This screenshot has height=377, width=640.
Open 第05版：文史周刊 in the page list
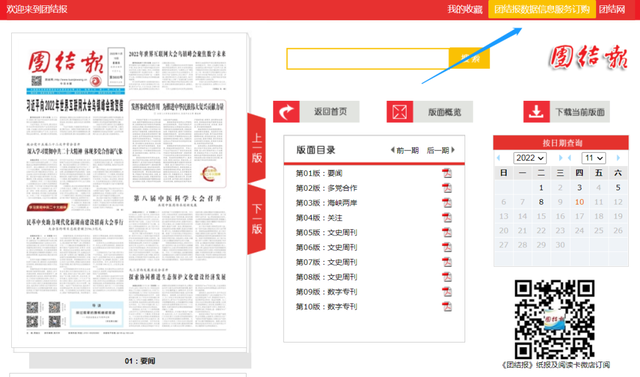click(326, 233)
